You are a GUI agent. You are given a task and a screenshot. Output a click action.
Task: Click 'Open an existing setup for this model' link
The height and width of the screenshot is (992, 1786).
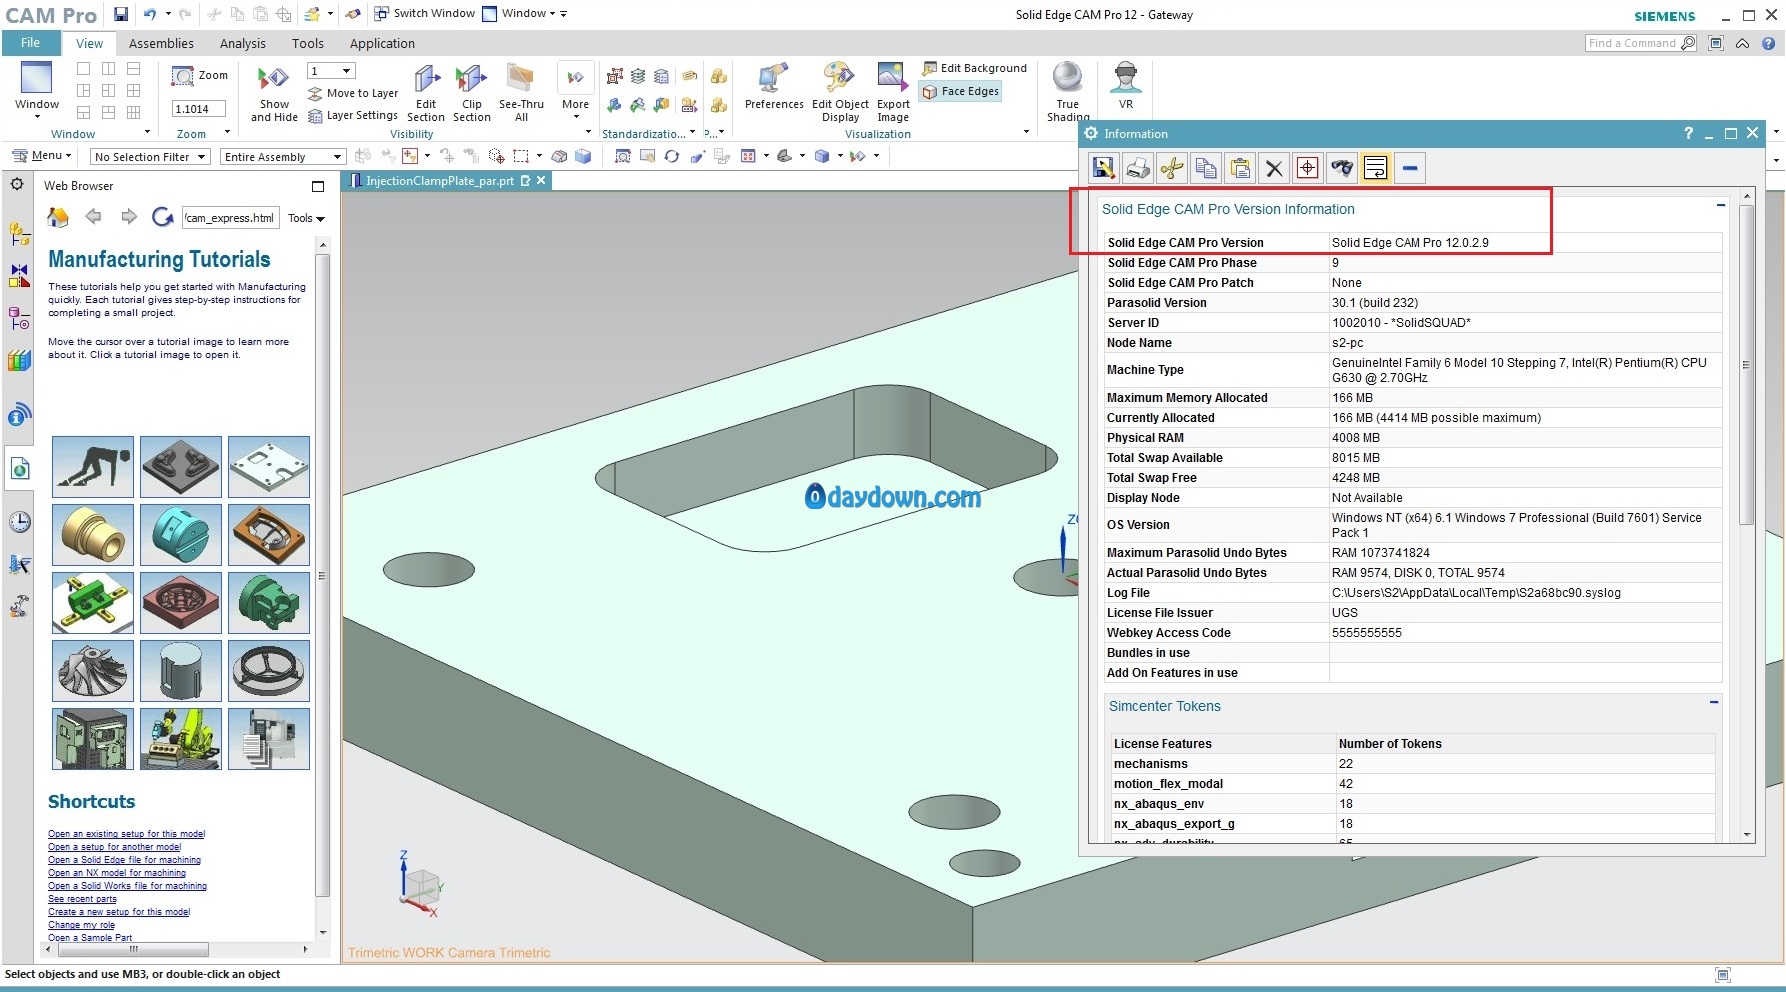[x=126, y=834]
